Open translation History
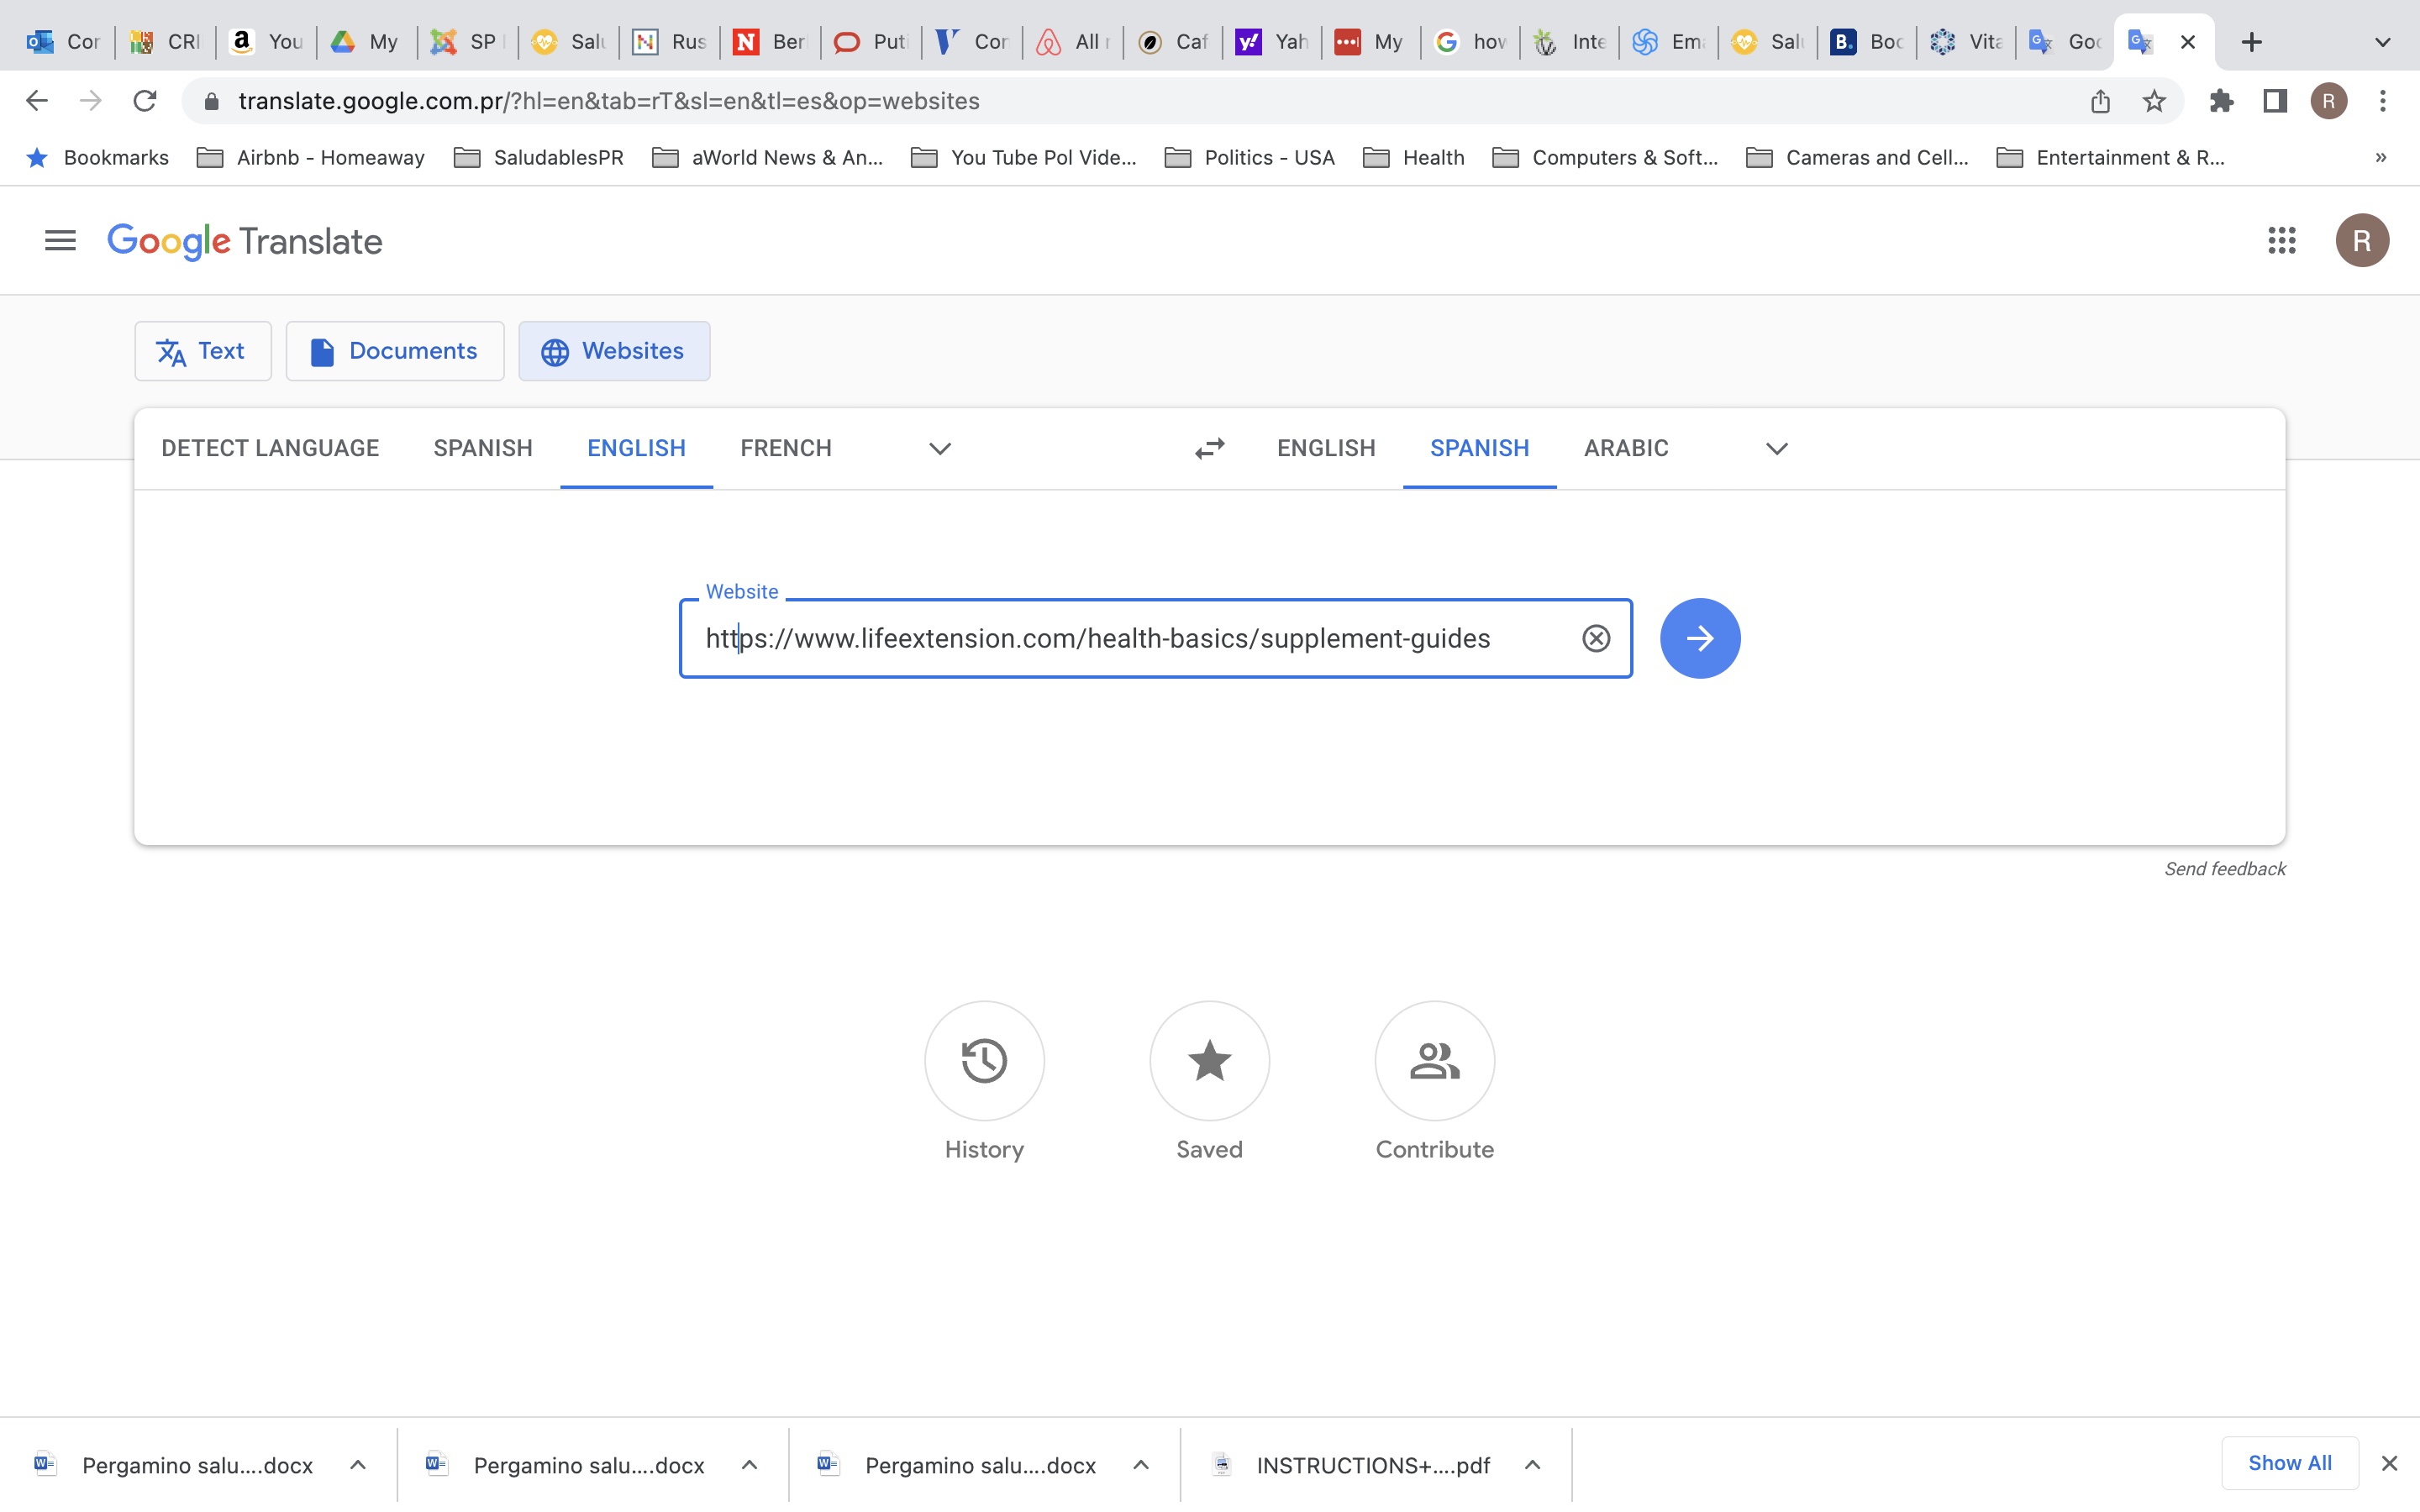The height and width of the screenshot is (1512, 2420). coord(984,1061)
